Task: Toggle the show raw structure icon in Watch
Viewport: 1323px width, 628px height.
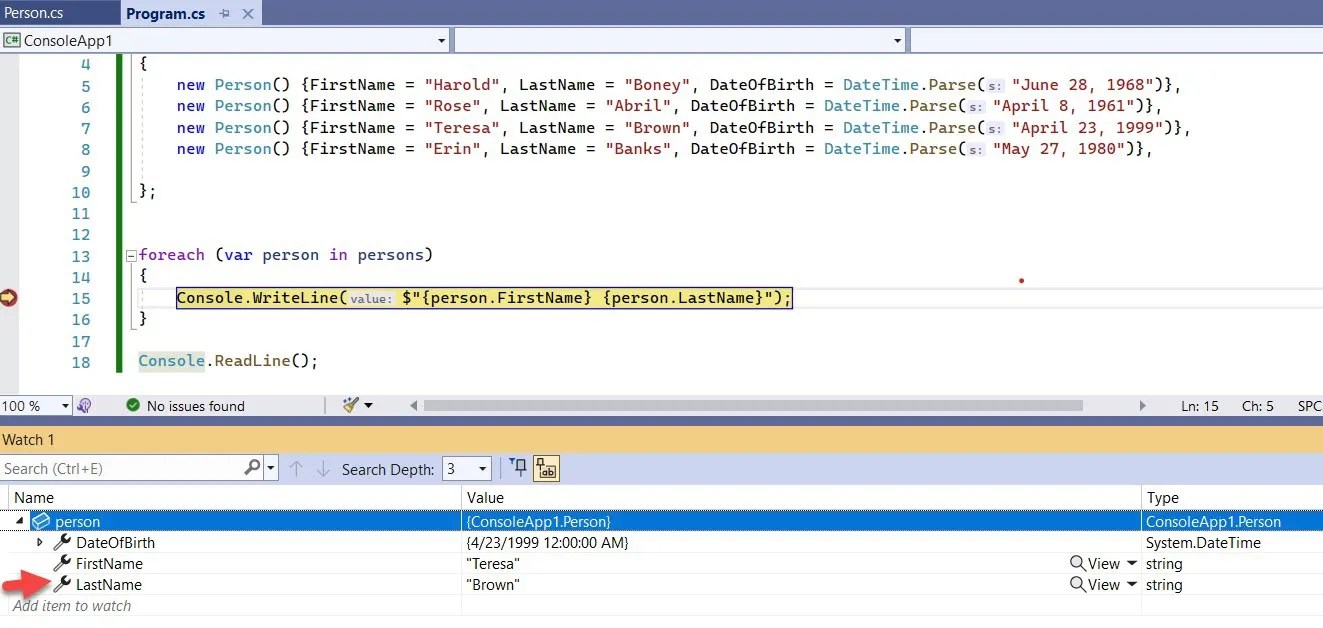Action: click(545, 468)
